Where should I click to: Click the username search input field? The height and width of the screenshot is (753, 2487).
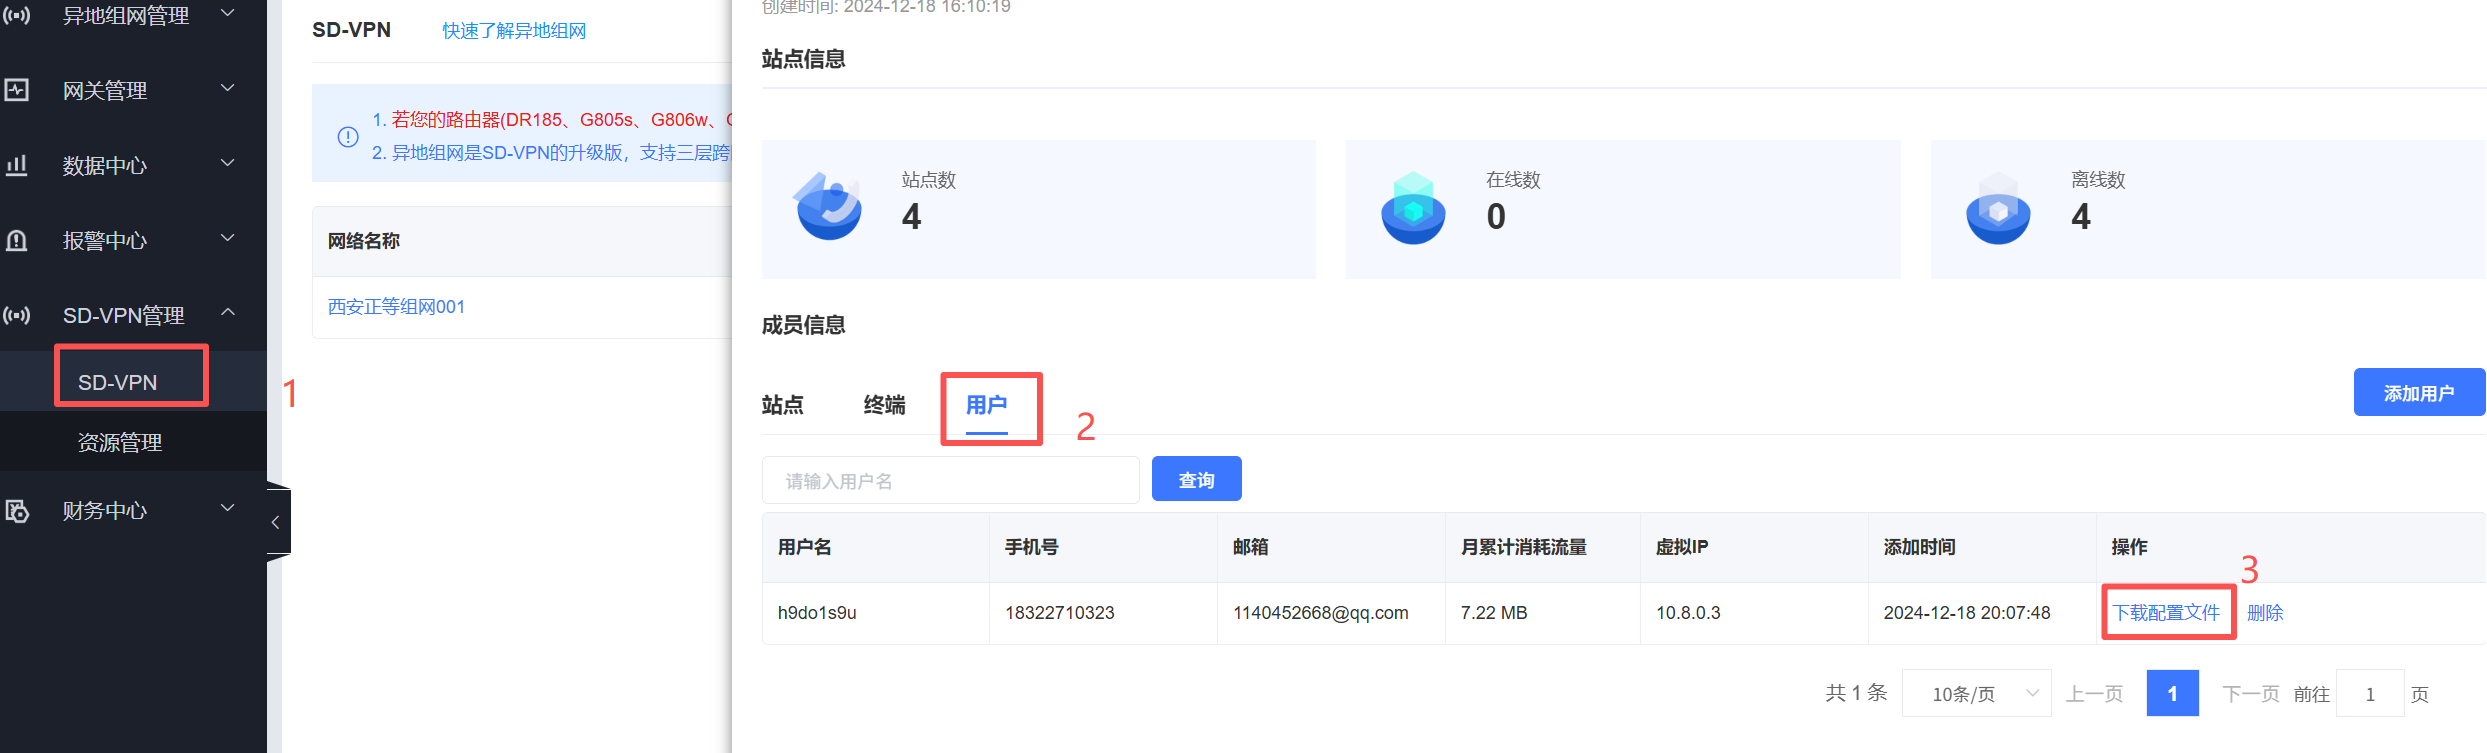[950, 481]
